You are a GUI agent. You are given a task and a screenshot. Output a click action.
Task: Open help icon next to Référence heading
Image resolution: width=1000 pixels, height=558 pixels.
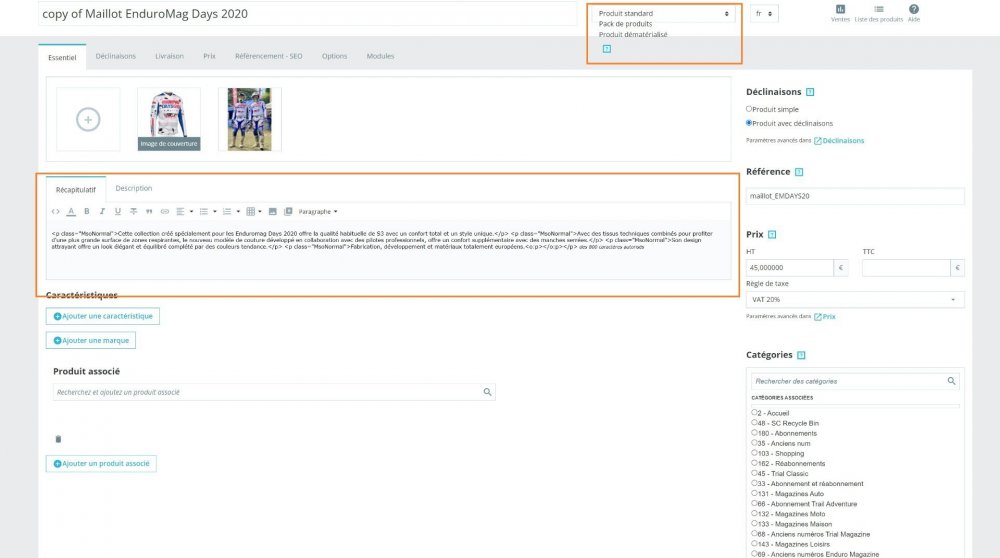799,172
